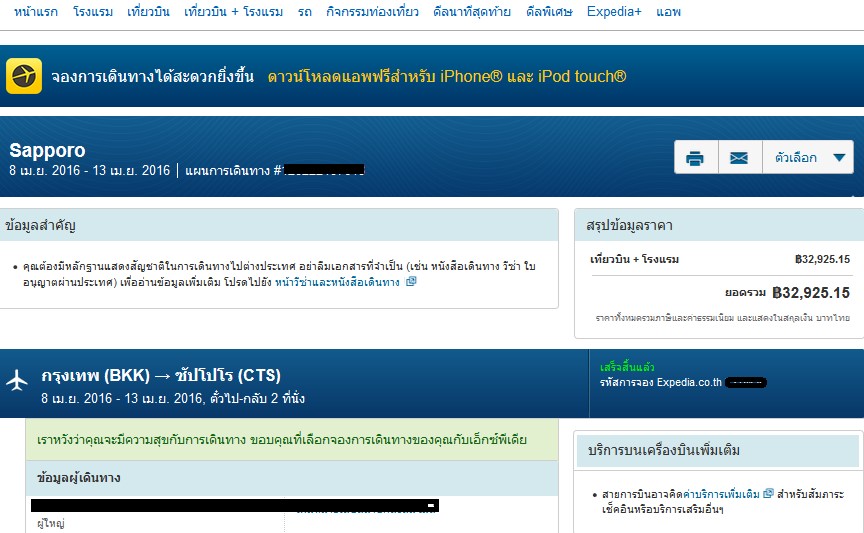Go to ดีลพิเศษ special deals

pos(549,12)
